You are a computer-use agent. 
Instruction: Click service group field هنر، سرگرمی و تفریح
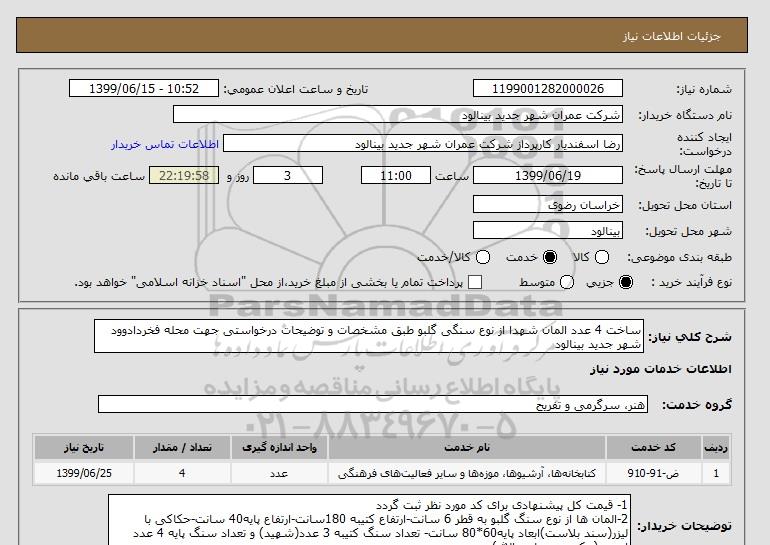click(x=373, y=404)
